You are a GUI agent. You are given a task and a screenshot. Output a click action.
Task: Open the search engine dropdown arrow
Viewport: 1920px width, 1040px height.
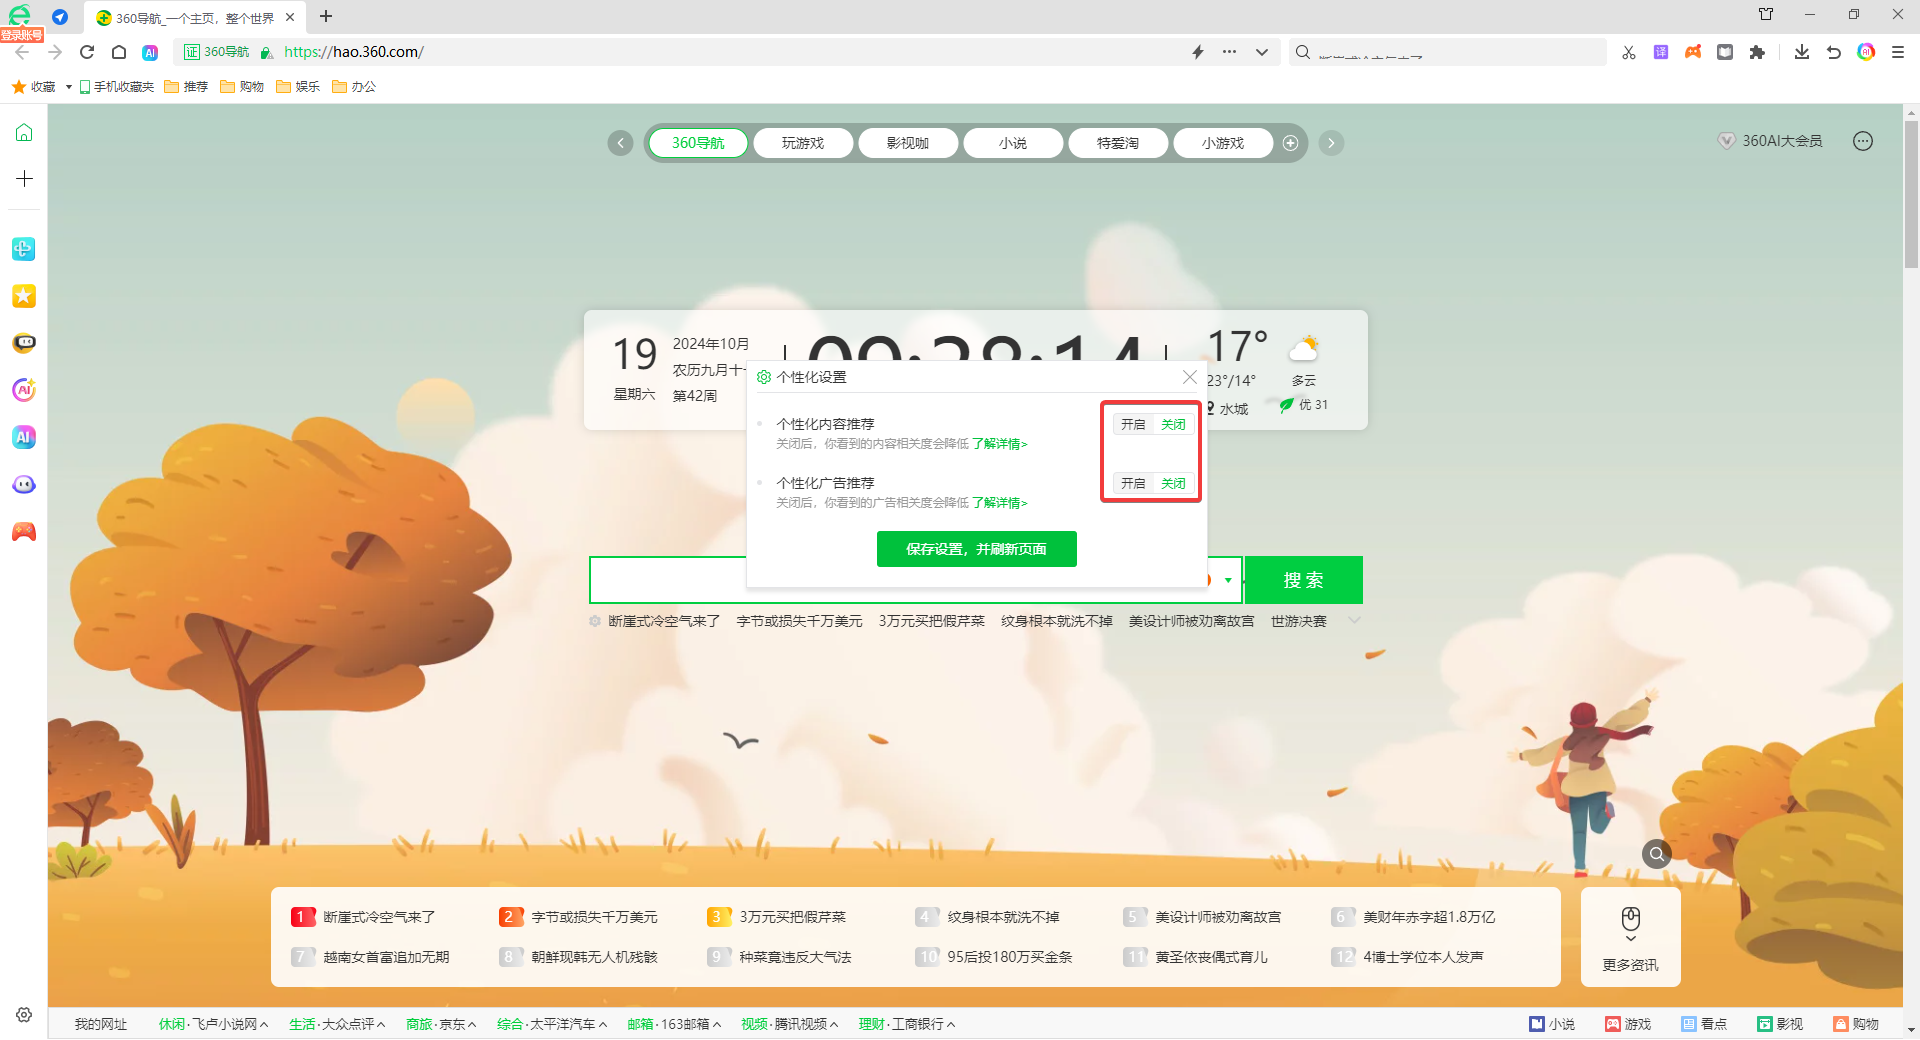[x=1228, y=580]
